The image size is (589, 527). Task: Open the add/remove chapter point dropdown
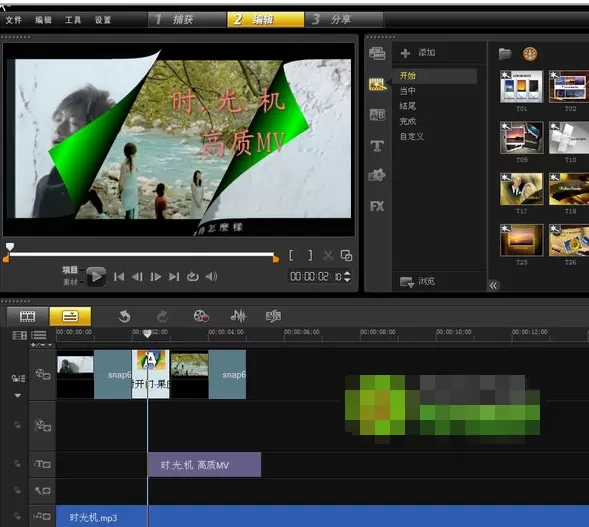[x=42, y=345]
